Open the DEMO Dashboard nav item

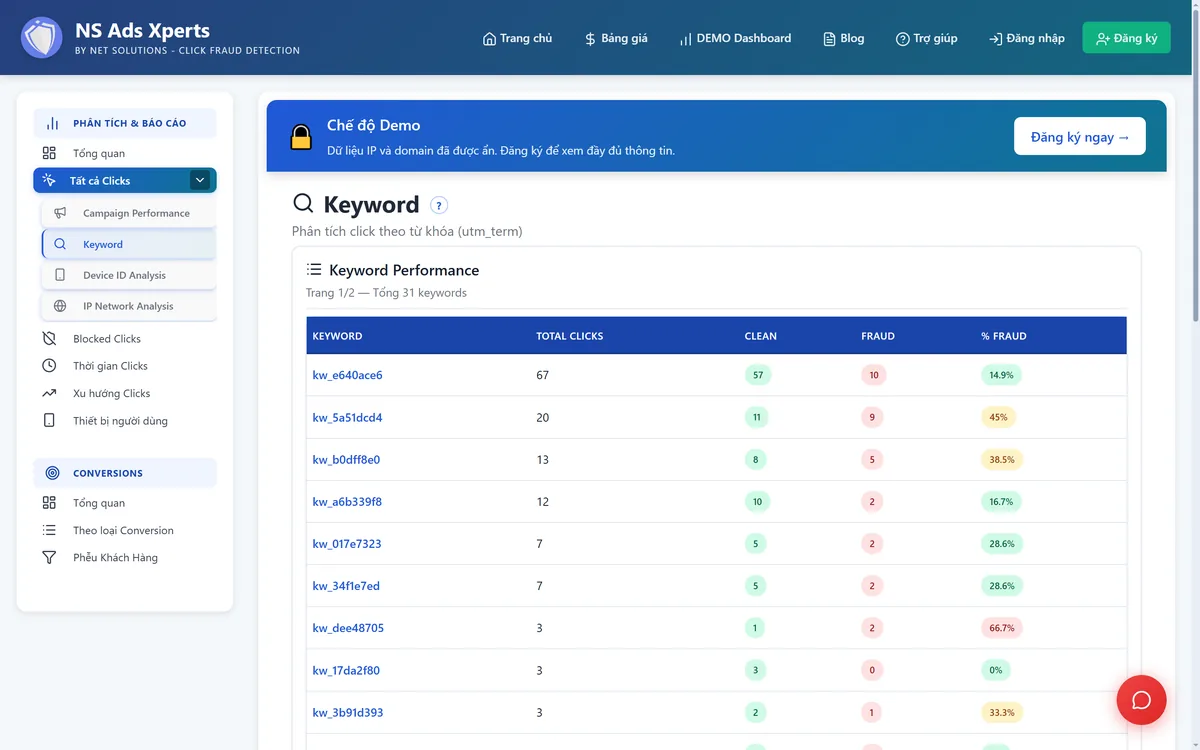tap(735, 38)
